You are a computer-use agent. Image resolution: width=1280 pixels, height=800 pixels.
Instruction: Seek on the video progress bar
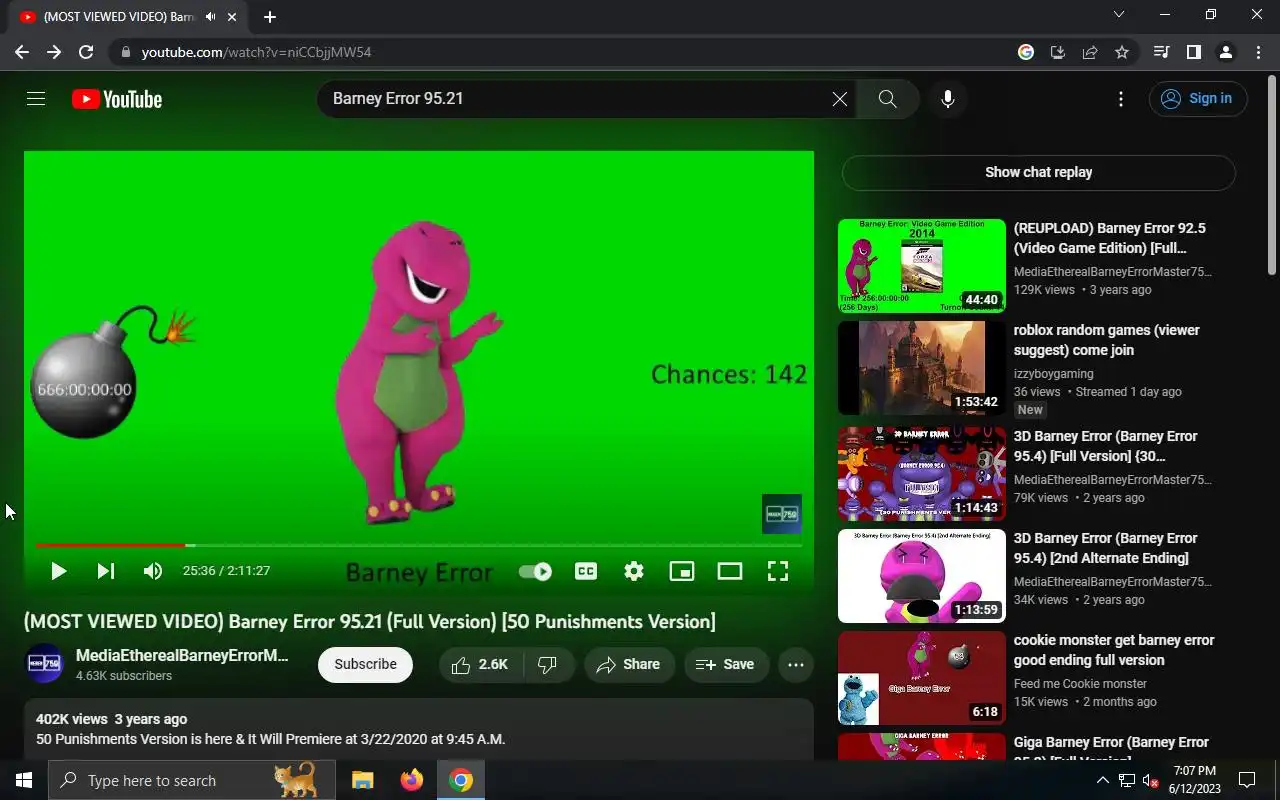(x=418, y=545)
